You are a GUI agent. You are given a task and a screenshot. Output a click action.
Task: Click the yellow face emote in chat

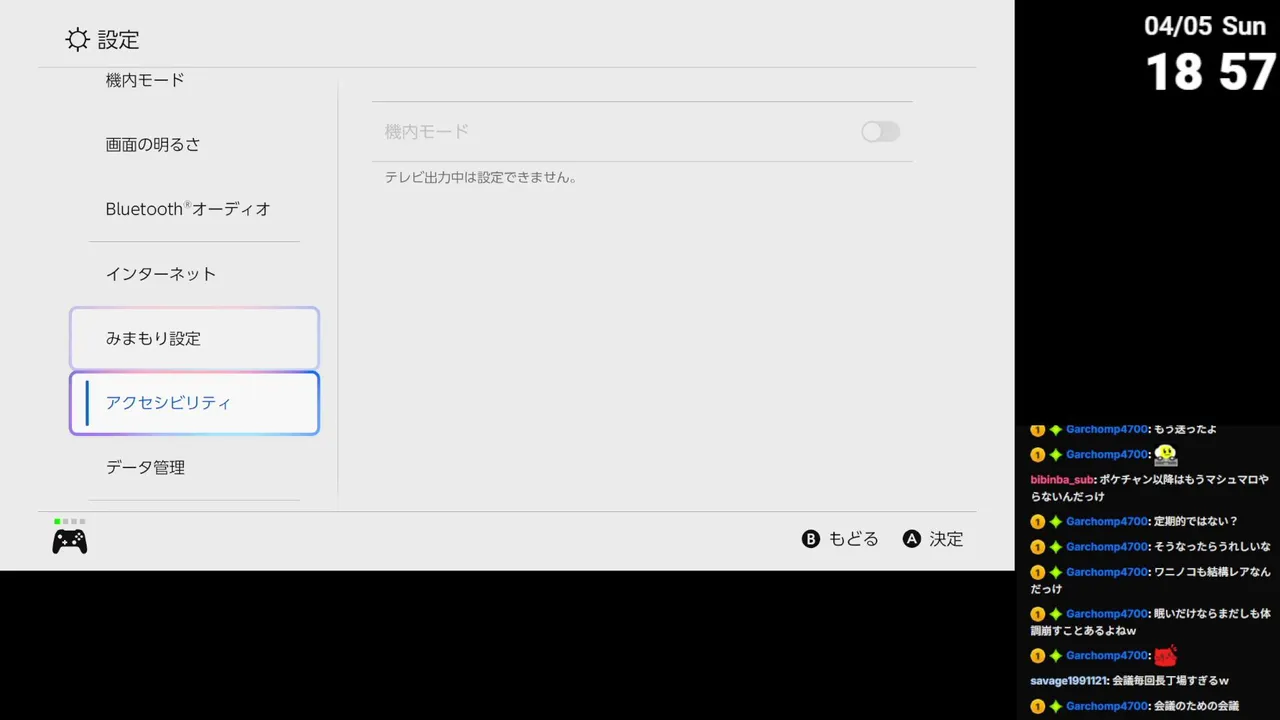(1166, 455)
